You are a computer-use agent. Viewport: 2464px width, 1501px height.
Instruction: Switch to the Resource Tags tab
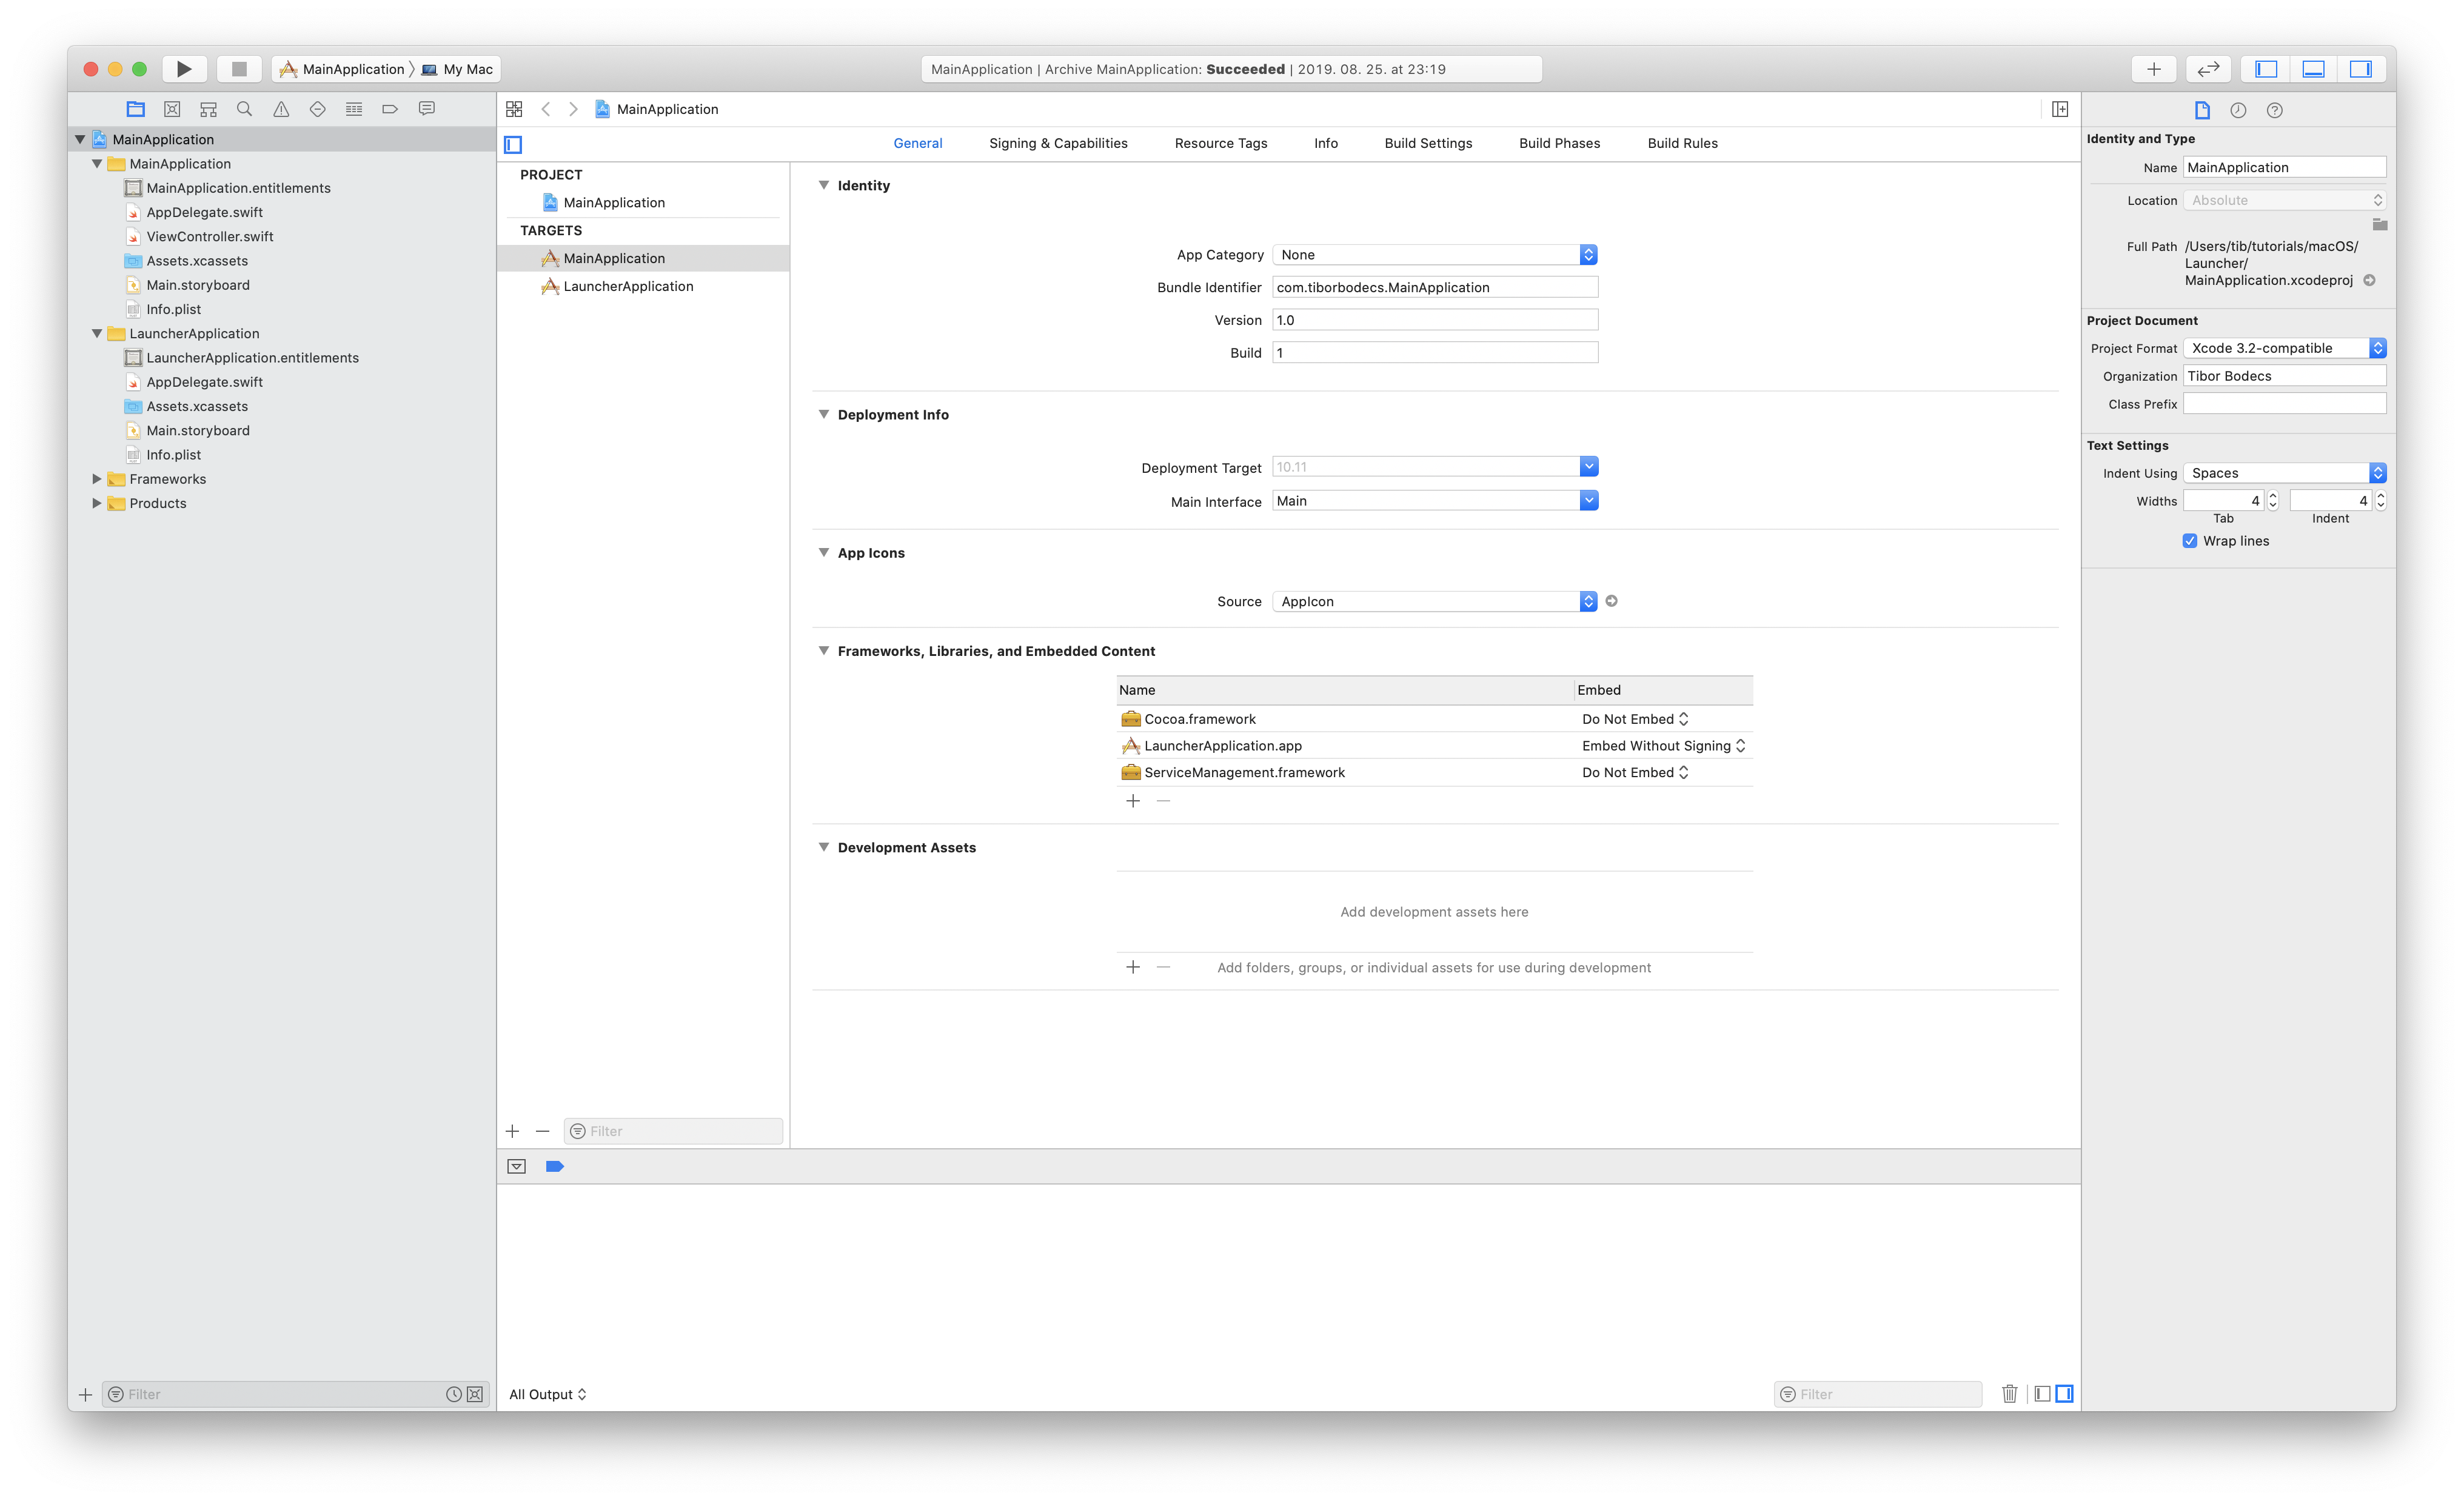pos(1221,143)
